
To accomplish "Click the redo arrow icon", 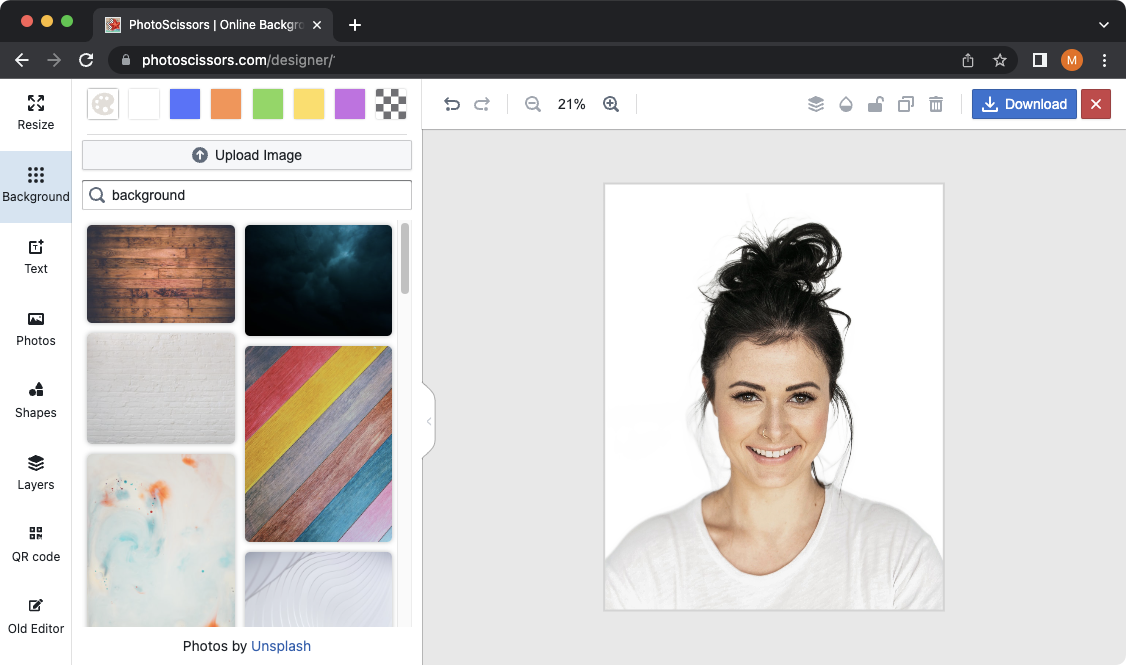I will coord(482,104).
